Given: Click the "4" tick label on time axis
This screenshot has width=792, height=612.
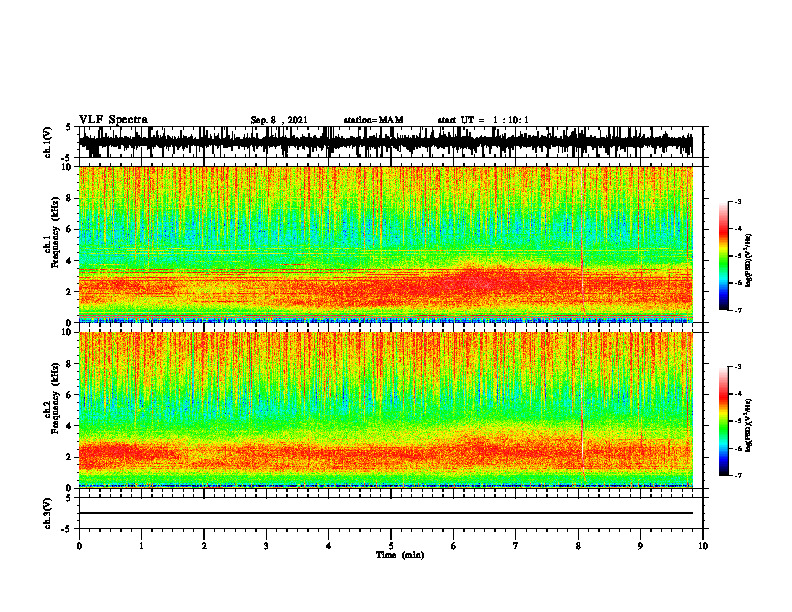Looking at the screenshot, I should [329, 546].
